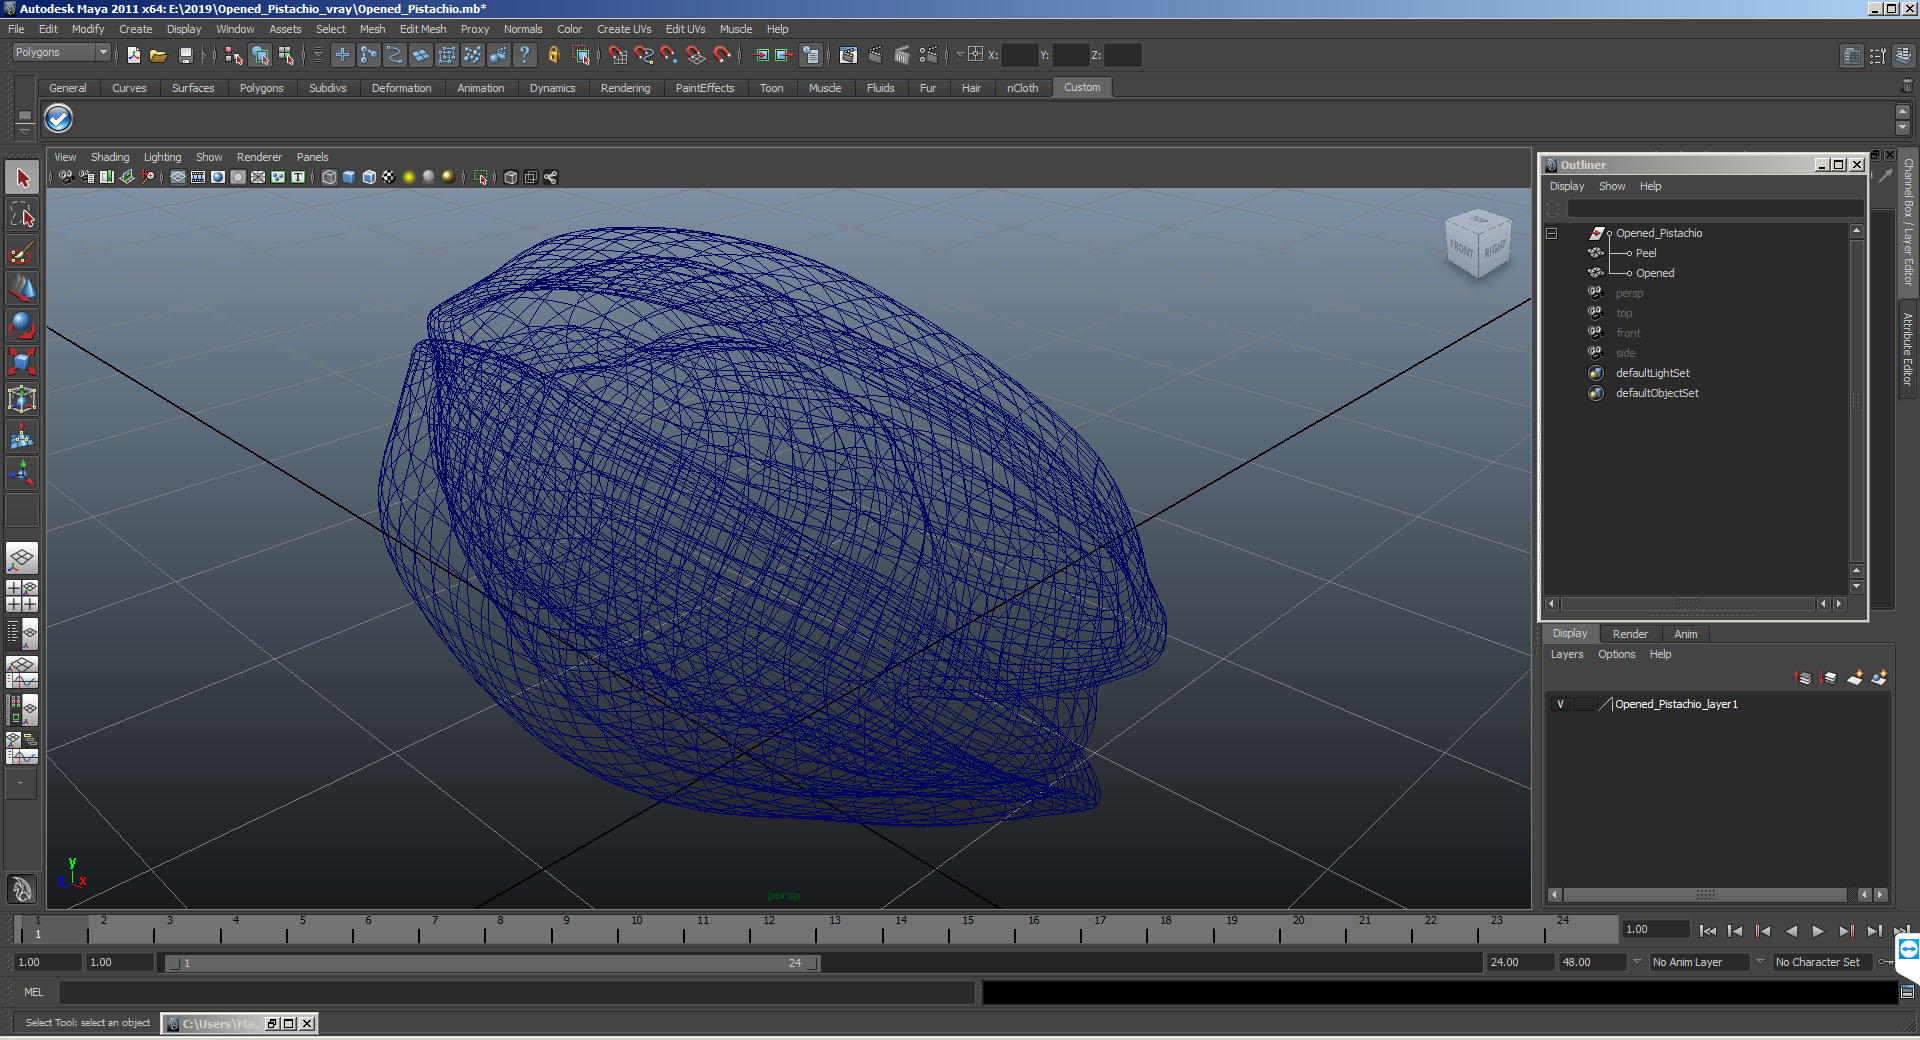
Task: Step forward to next key
Action: click(x=1846, y=931)
